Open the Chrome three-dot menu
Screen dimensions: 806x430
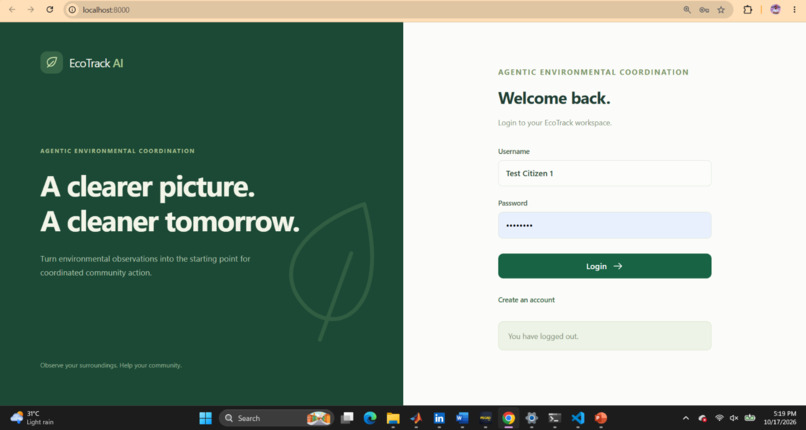click(x=794, y=10)
